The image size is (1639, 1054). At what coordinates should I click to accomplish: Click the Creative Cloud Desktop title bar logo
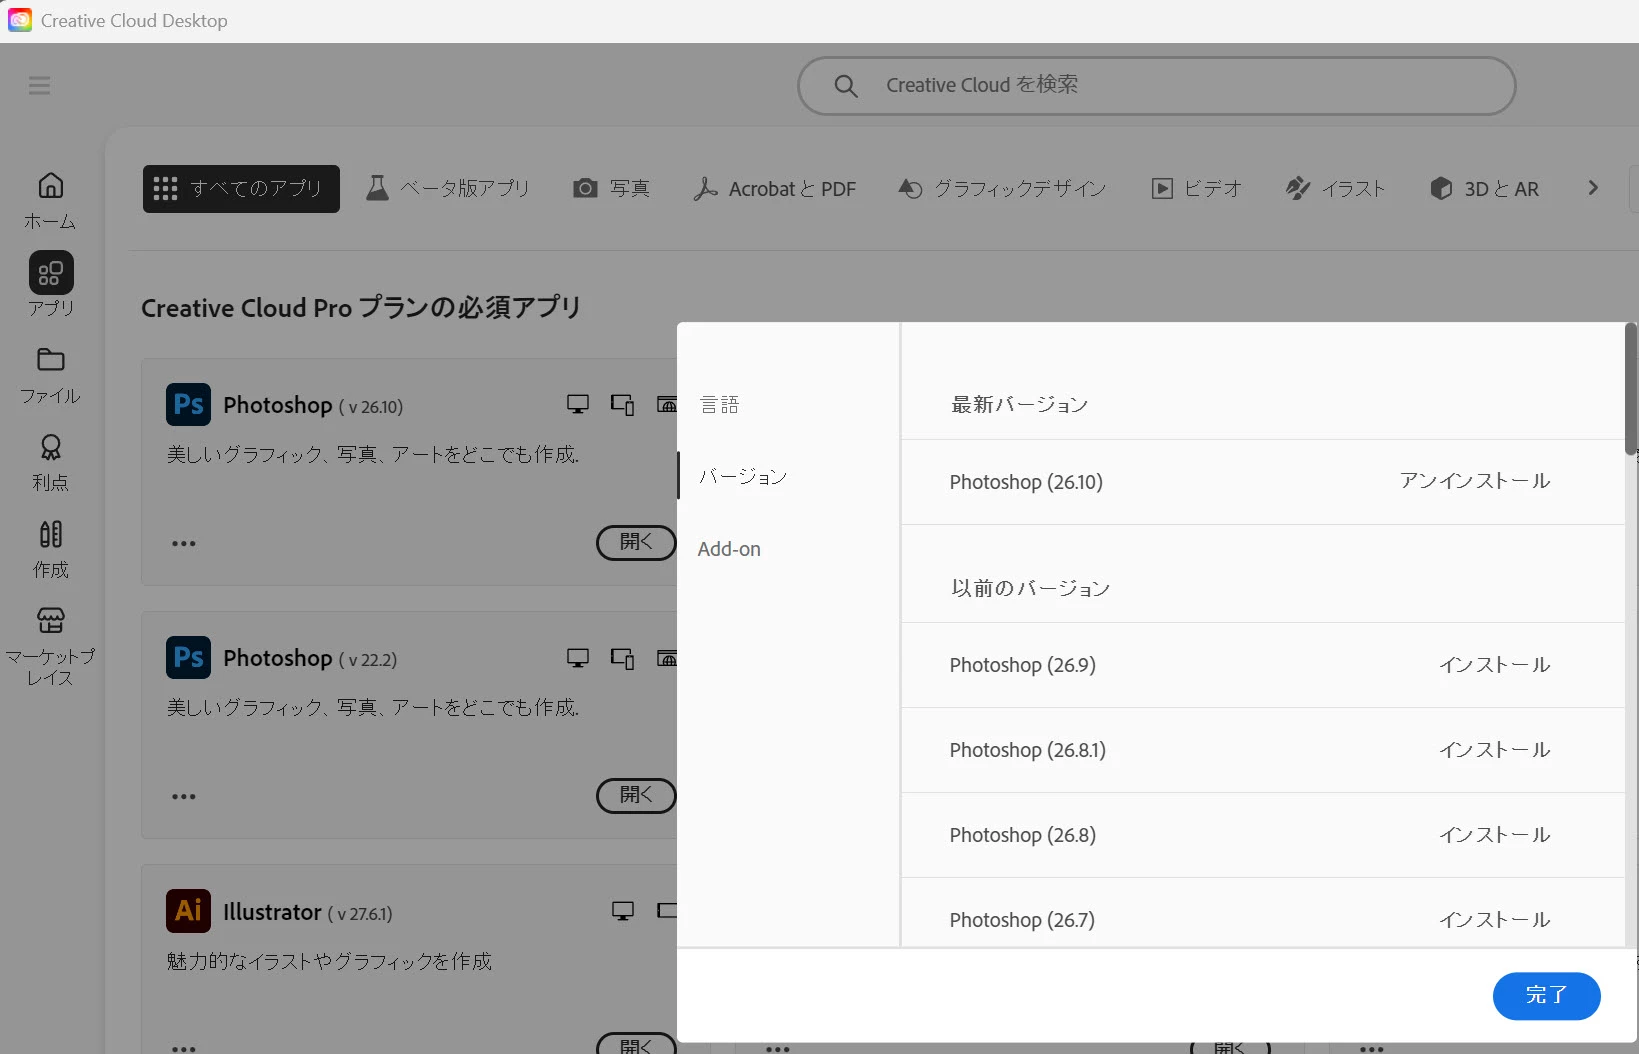click(20, 20)
